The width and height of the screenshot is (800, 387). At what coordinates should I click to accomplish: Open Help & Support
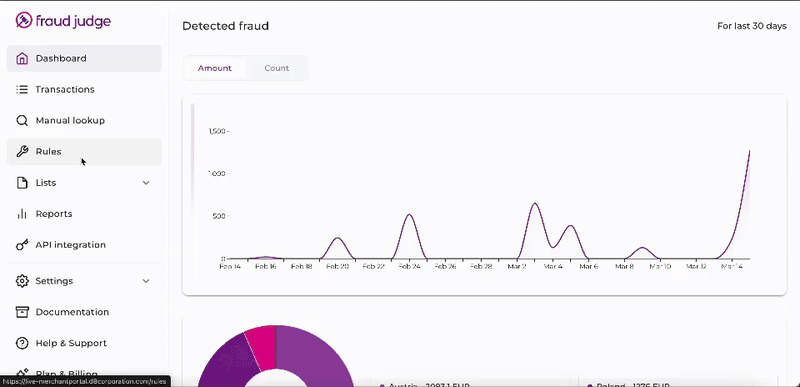click(84, 343)
